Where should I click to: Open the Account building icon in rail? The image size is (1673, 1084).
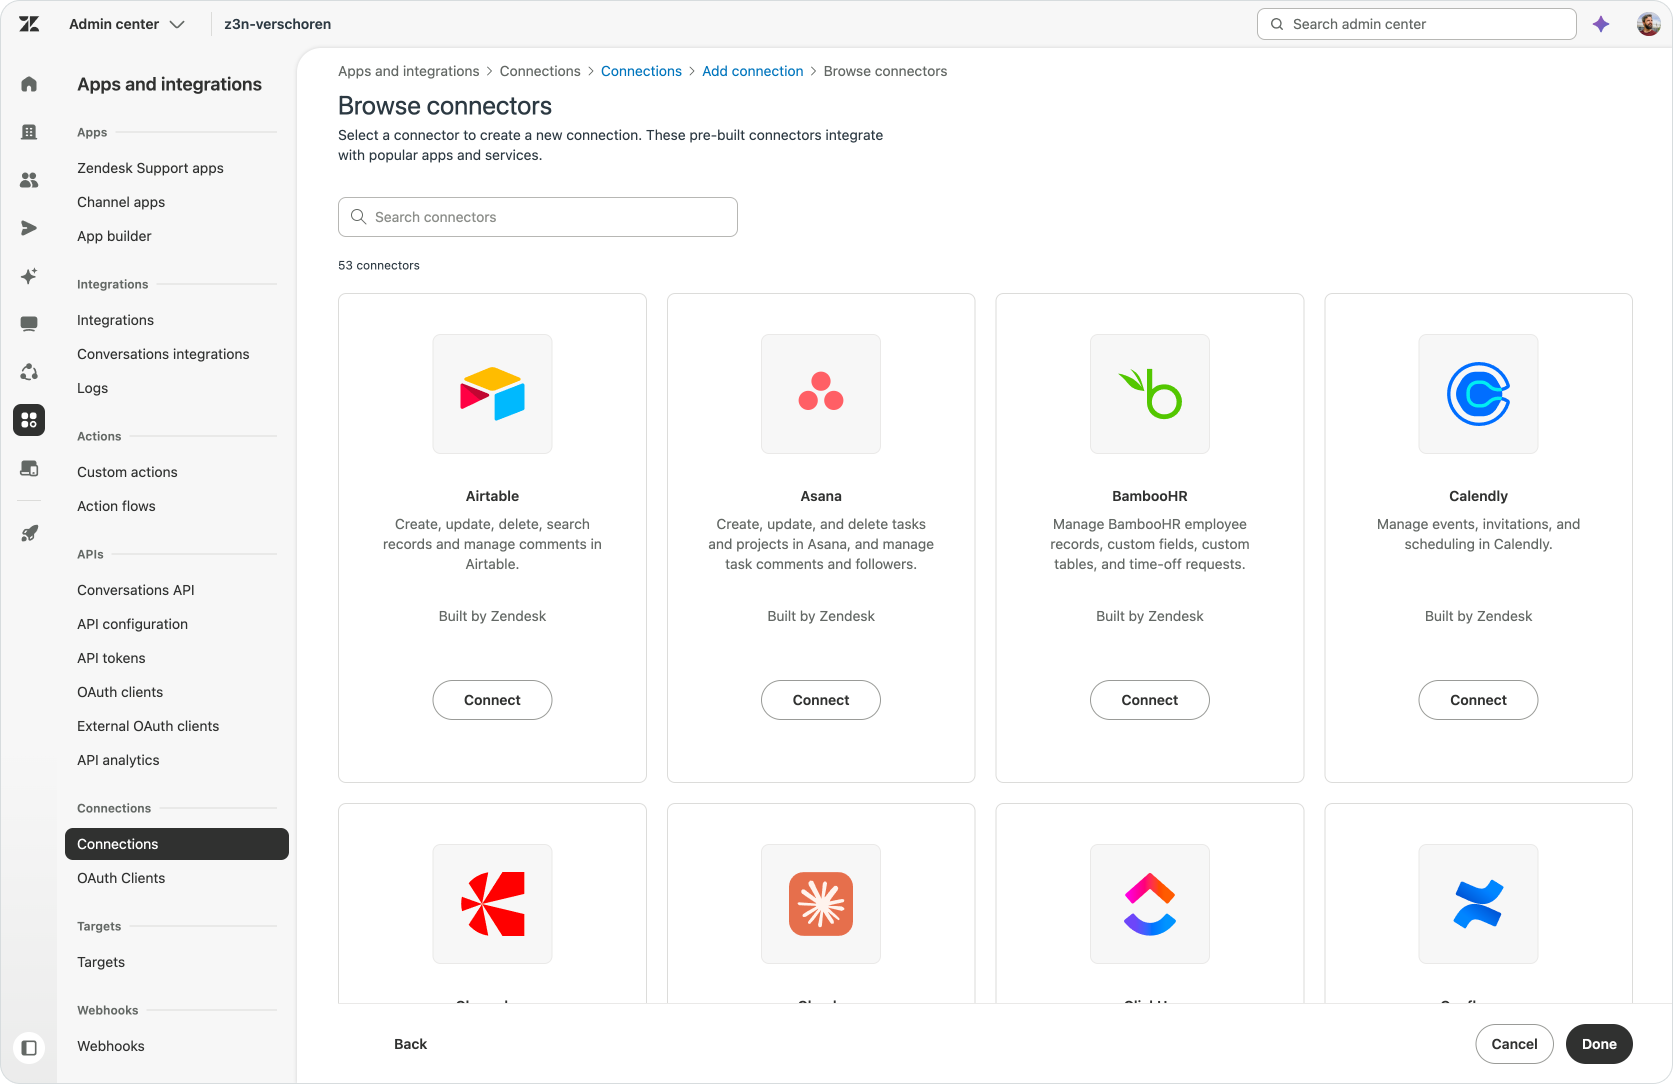[29, 132]
